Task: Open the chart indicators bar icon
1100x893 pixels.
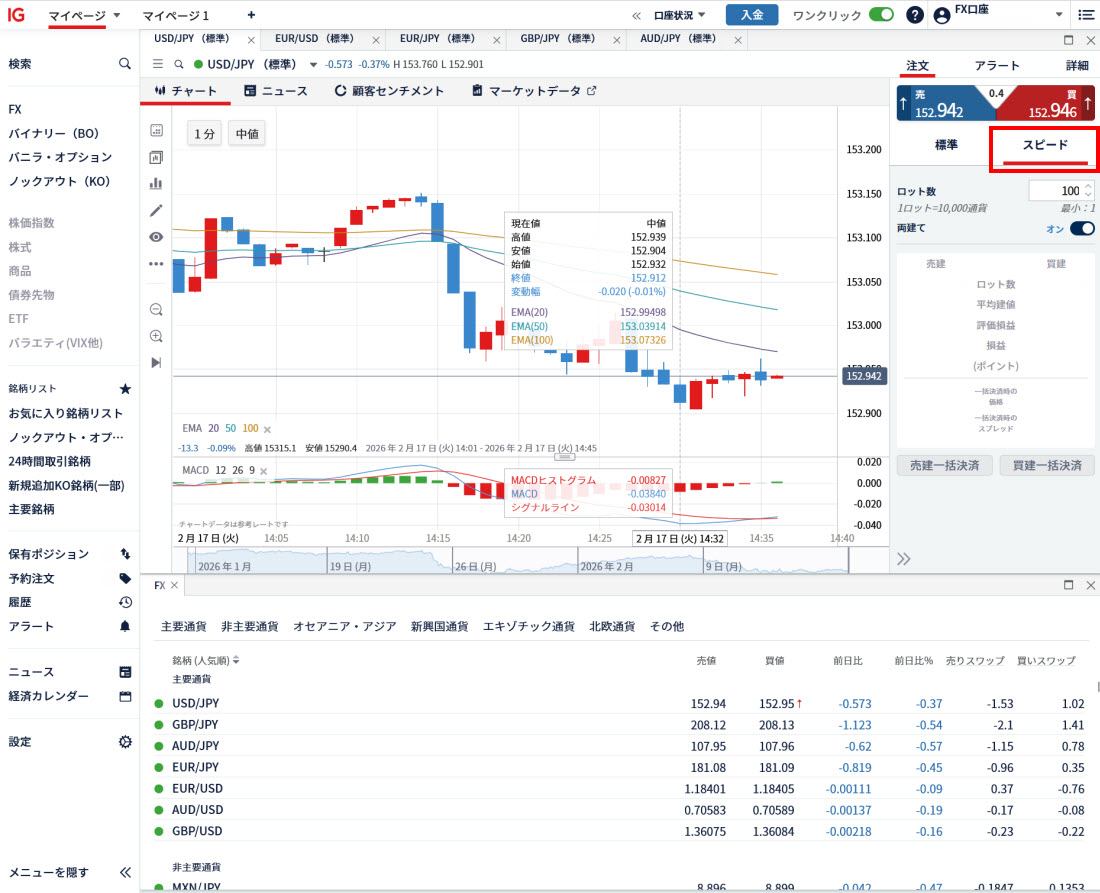Action: [x=156, y=183]
